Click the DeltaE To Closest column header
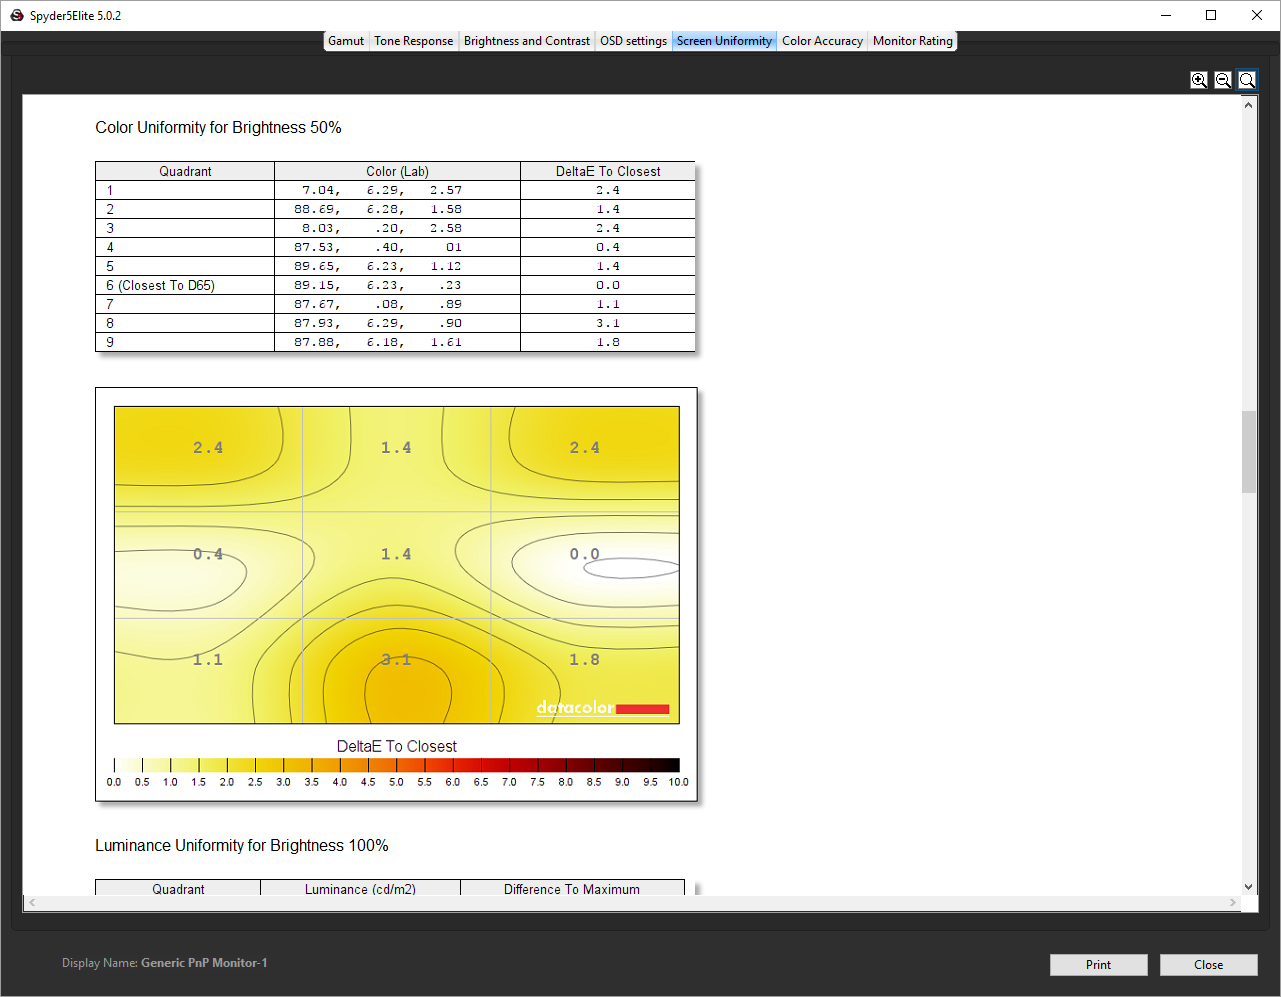 608,171
